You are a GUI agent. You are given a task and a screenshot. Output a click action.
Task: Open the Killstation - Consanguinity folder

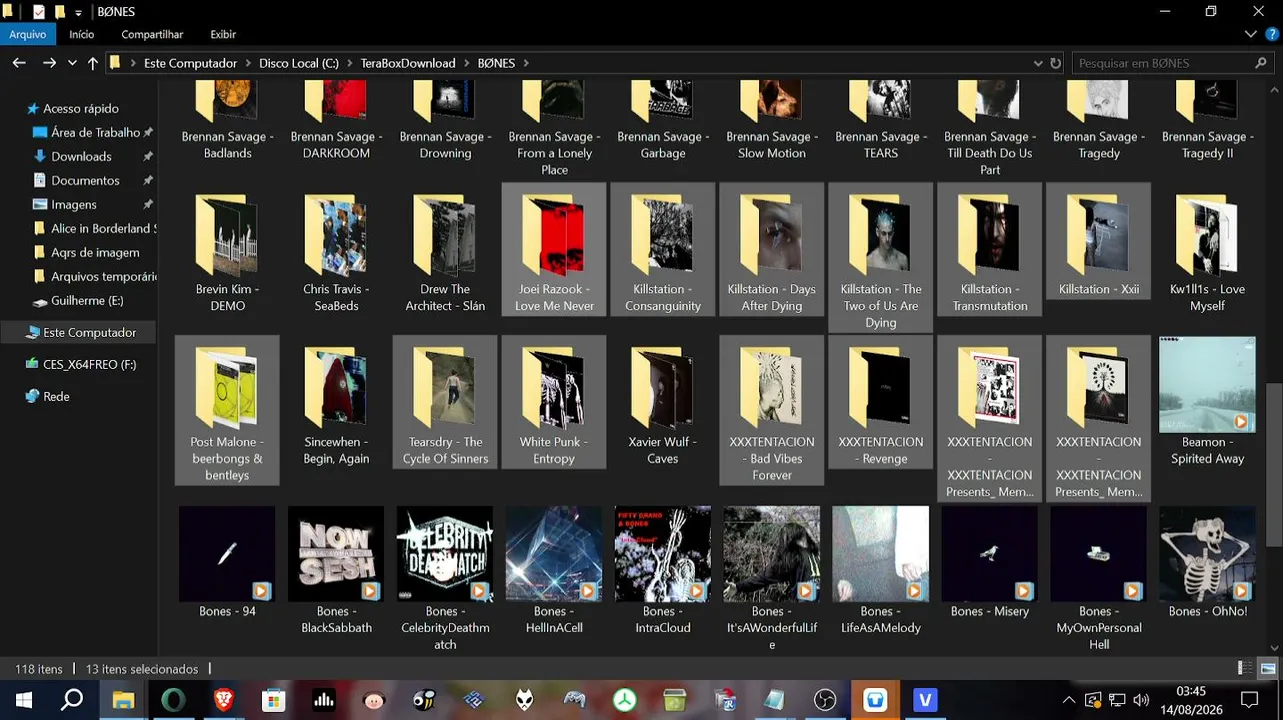(x=663, y=248)
